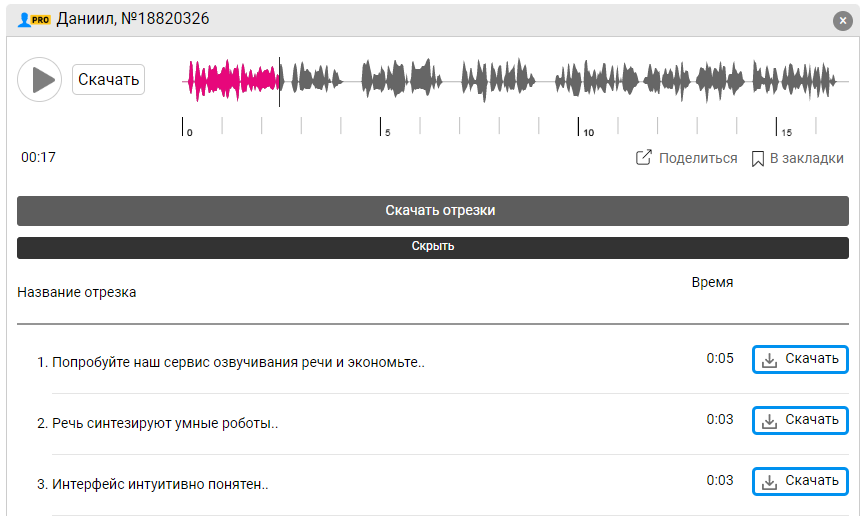Seek to the 5-second timeline mark

381,127
